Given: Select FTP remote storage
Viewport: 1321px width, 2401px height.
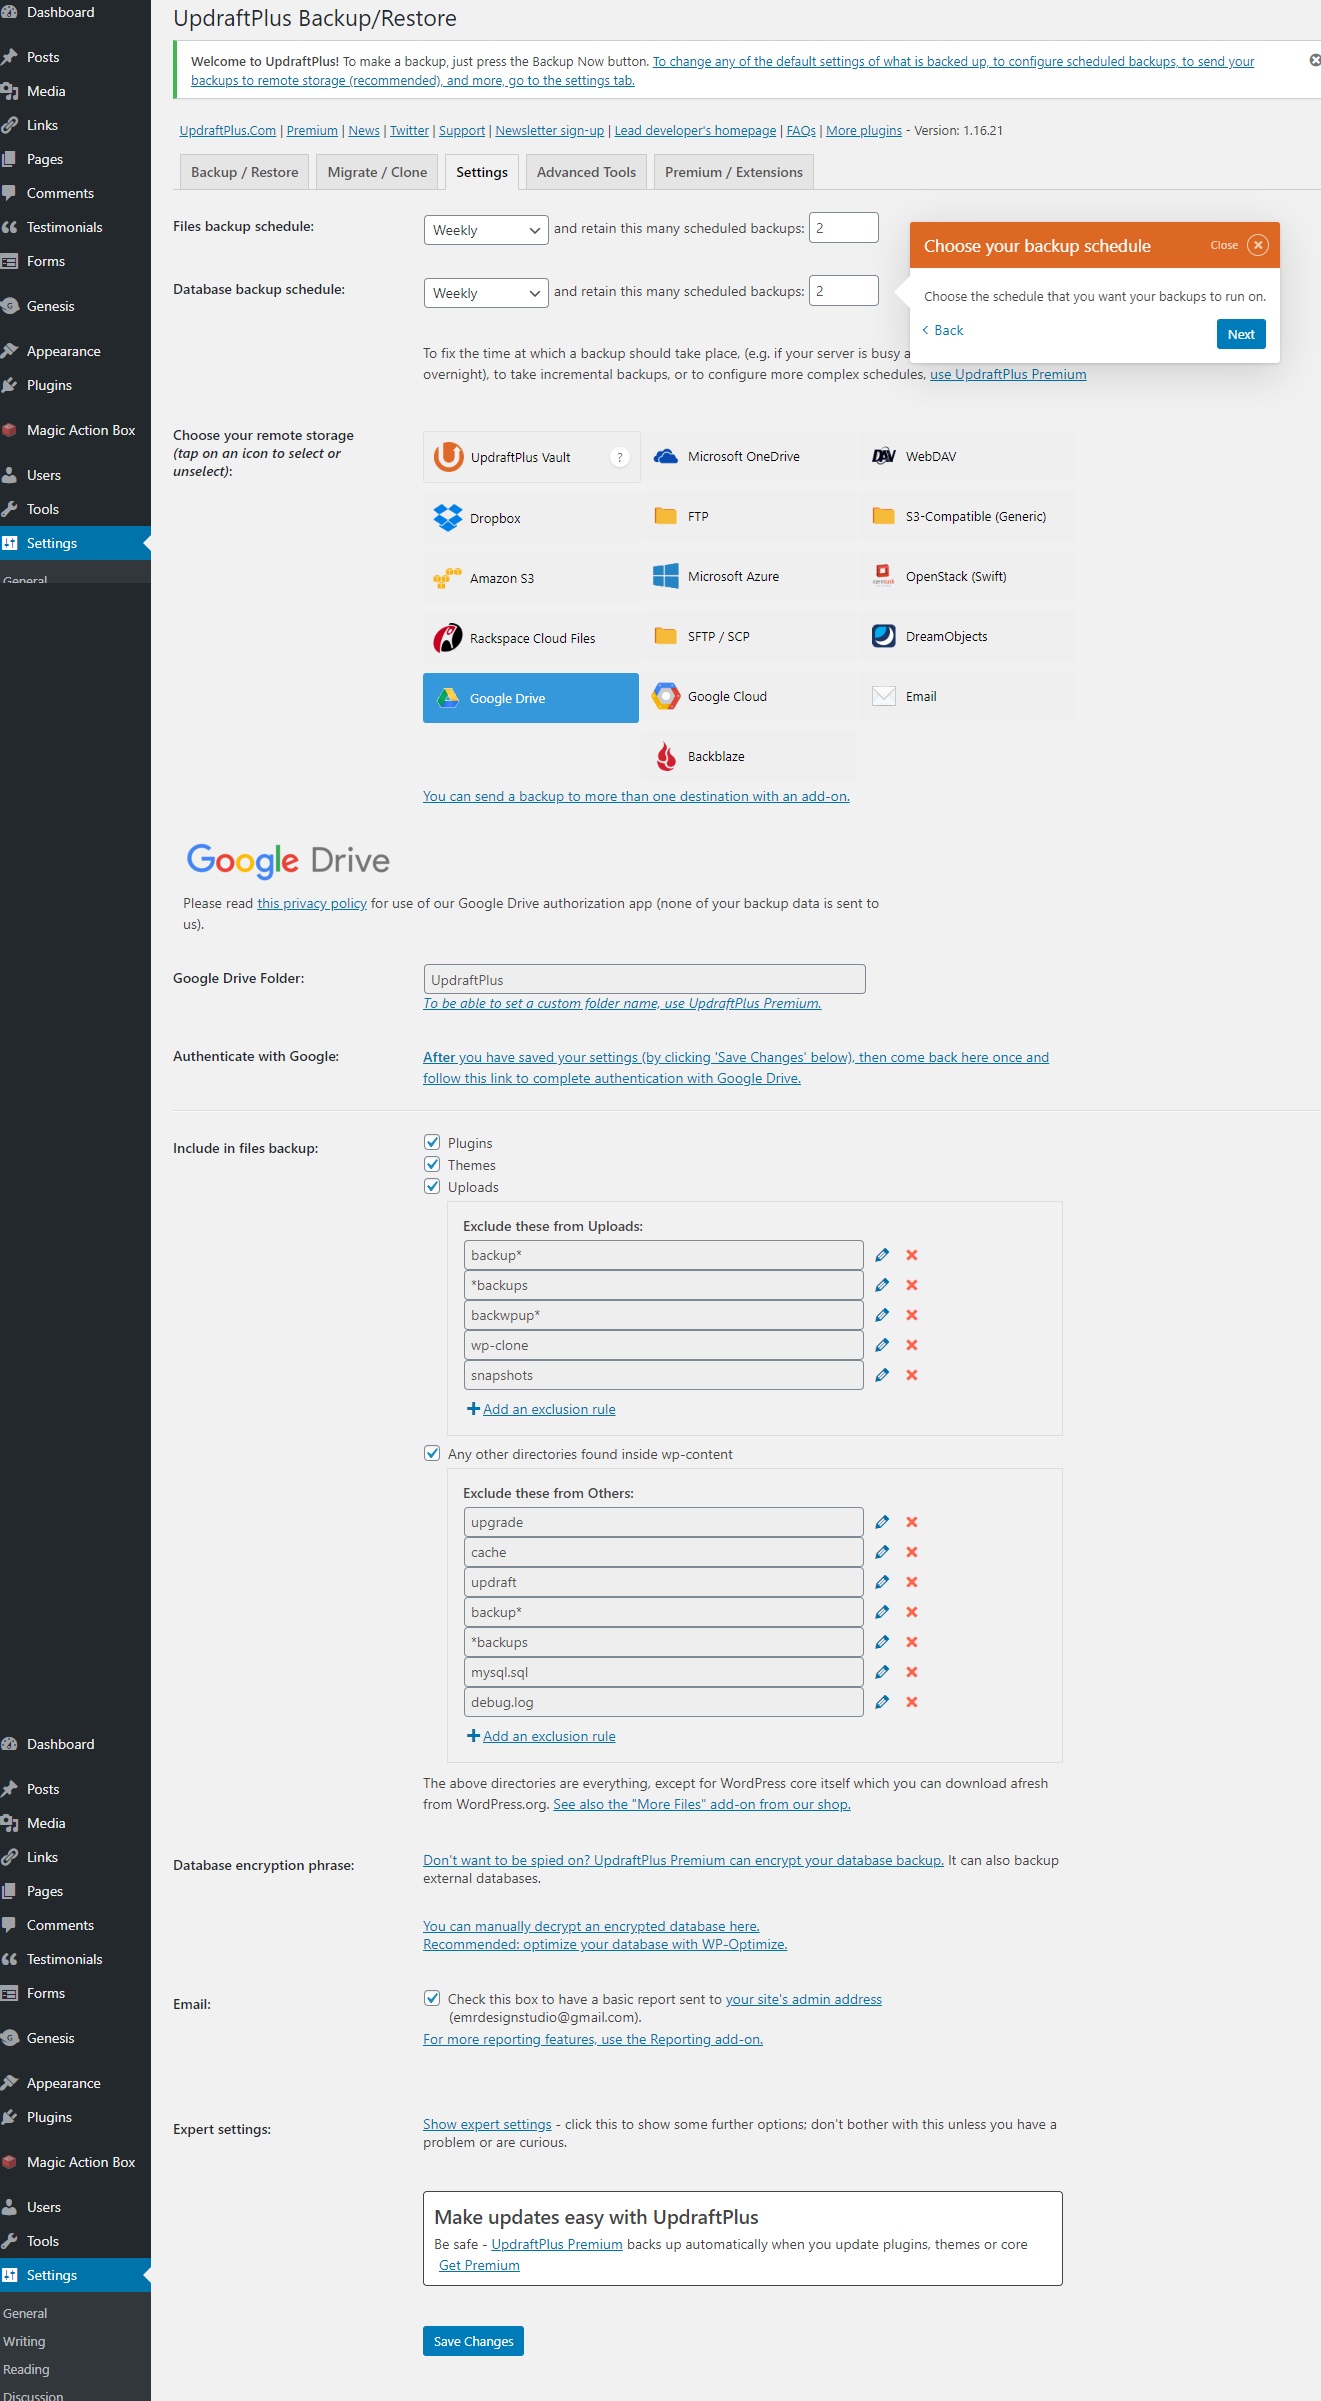Looking at the screenshot, I should pos(749,516).
